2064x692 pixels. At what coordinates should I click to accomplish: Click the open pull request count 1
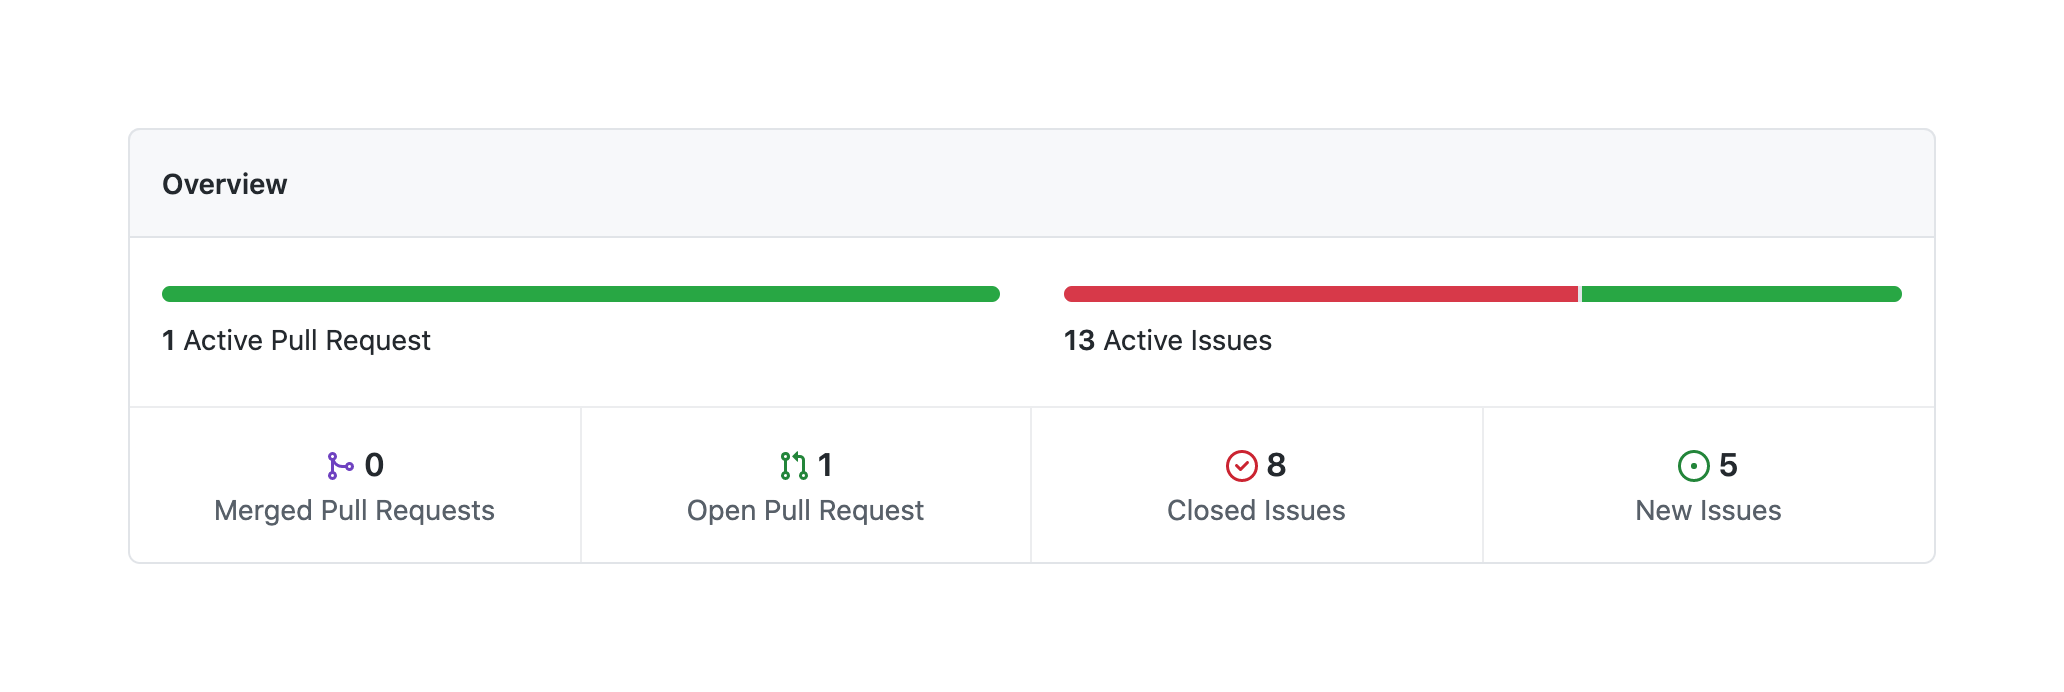[x=825, y=466]
